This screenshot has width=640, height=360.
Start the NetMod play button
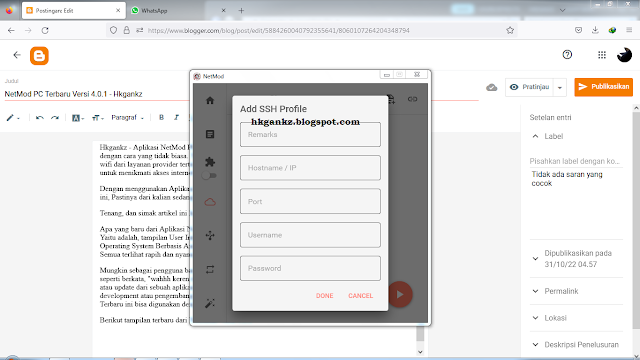[400, 294]
